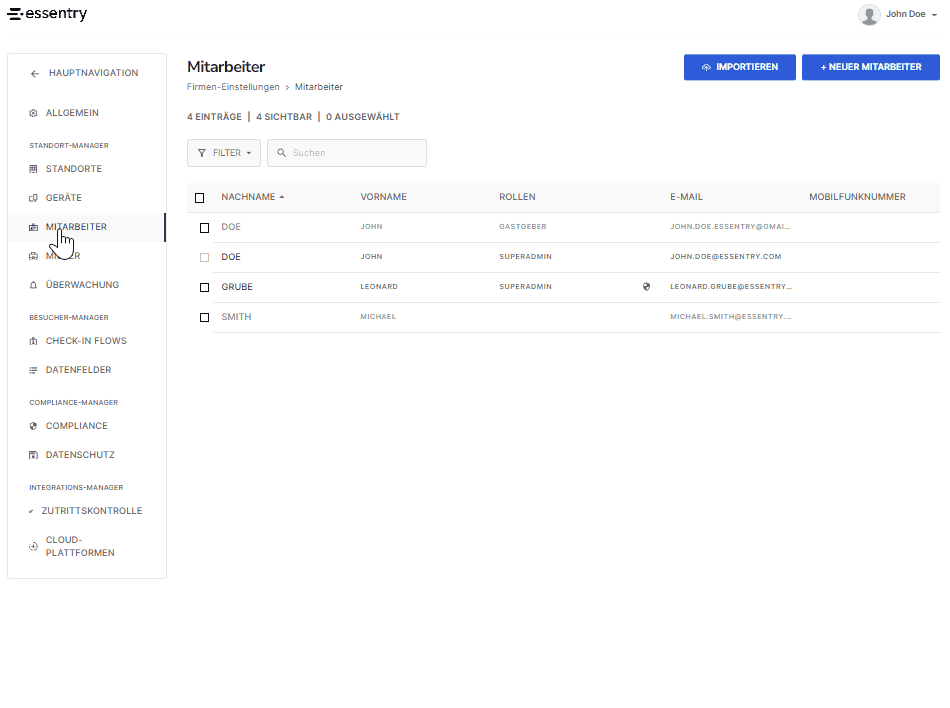Open Allgemein settings via gear icon
950x708 pixels.
[33, 113]
